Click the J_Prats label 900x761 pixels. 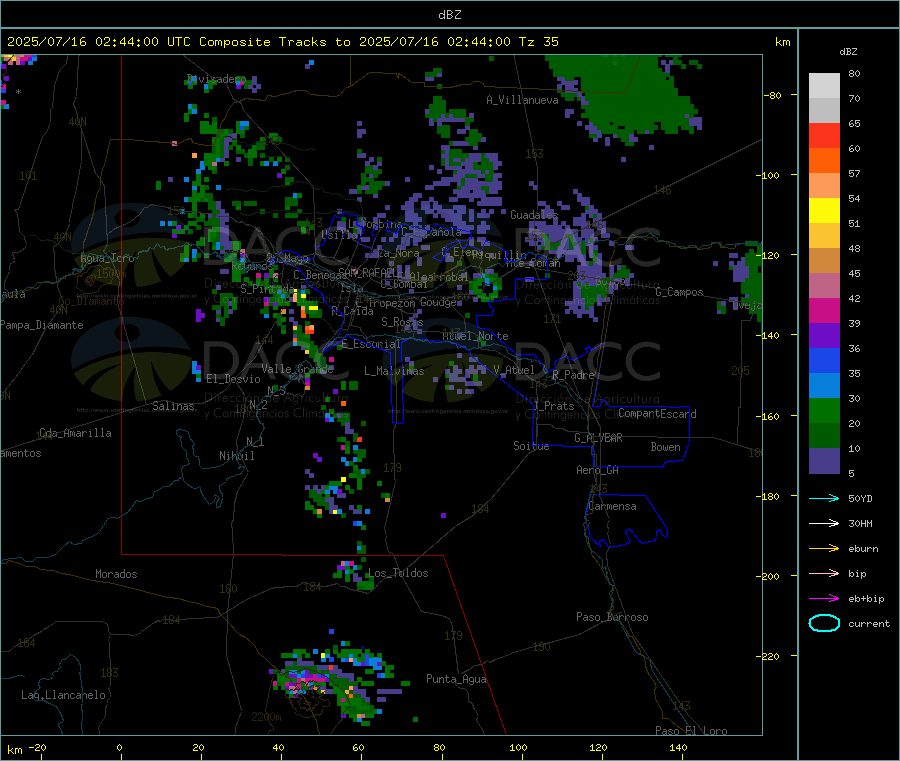(554, 405)
